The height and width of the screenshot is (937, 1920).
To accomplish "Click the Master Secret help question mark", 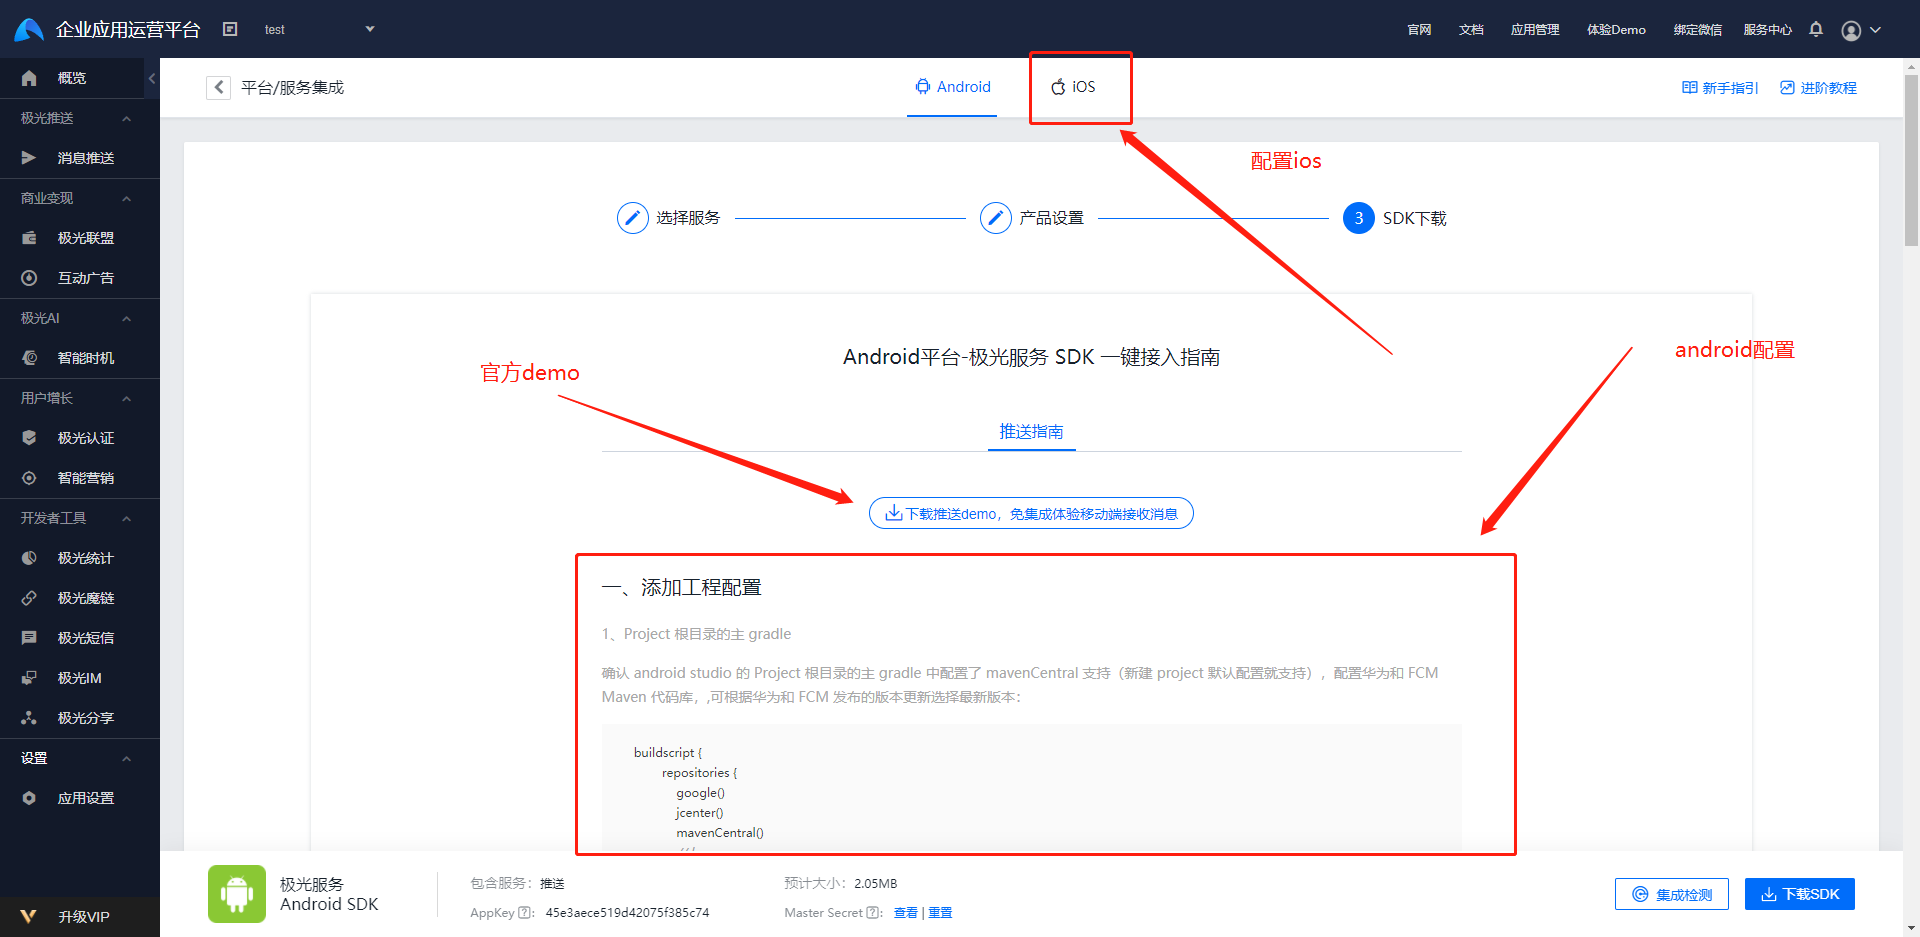I will point(873,913).
